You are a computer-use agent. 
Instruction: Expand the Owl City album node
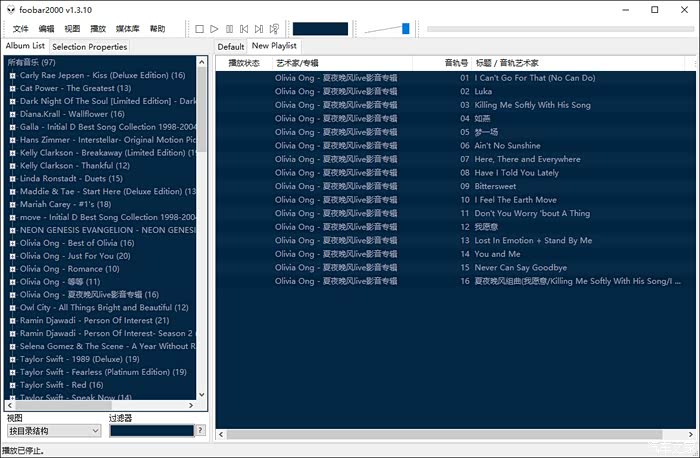12,308
